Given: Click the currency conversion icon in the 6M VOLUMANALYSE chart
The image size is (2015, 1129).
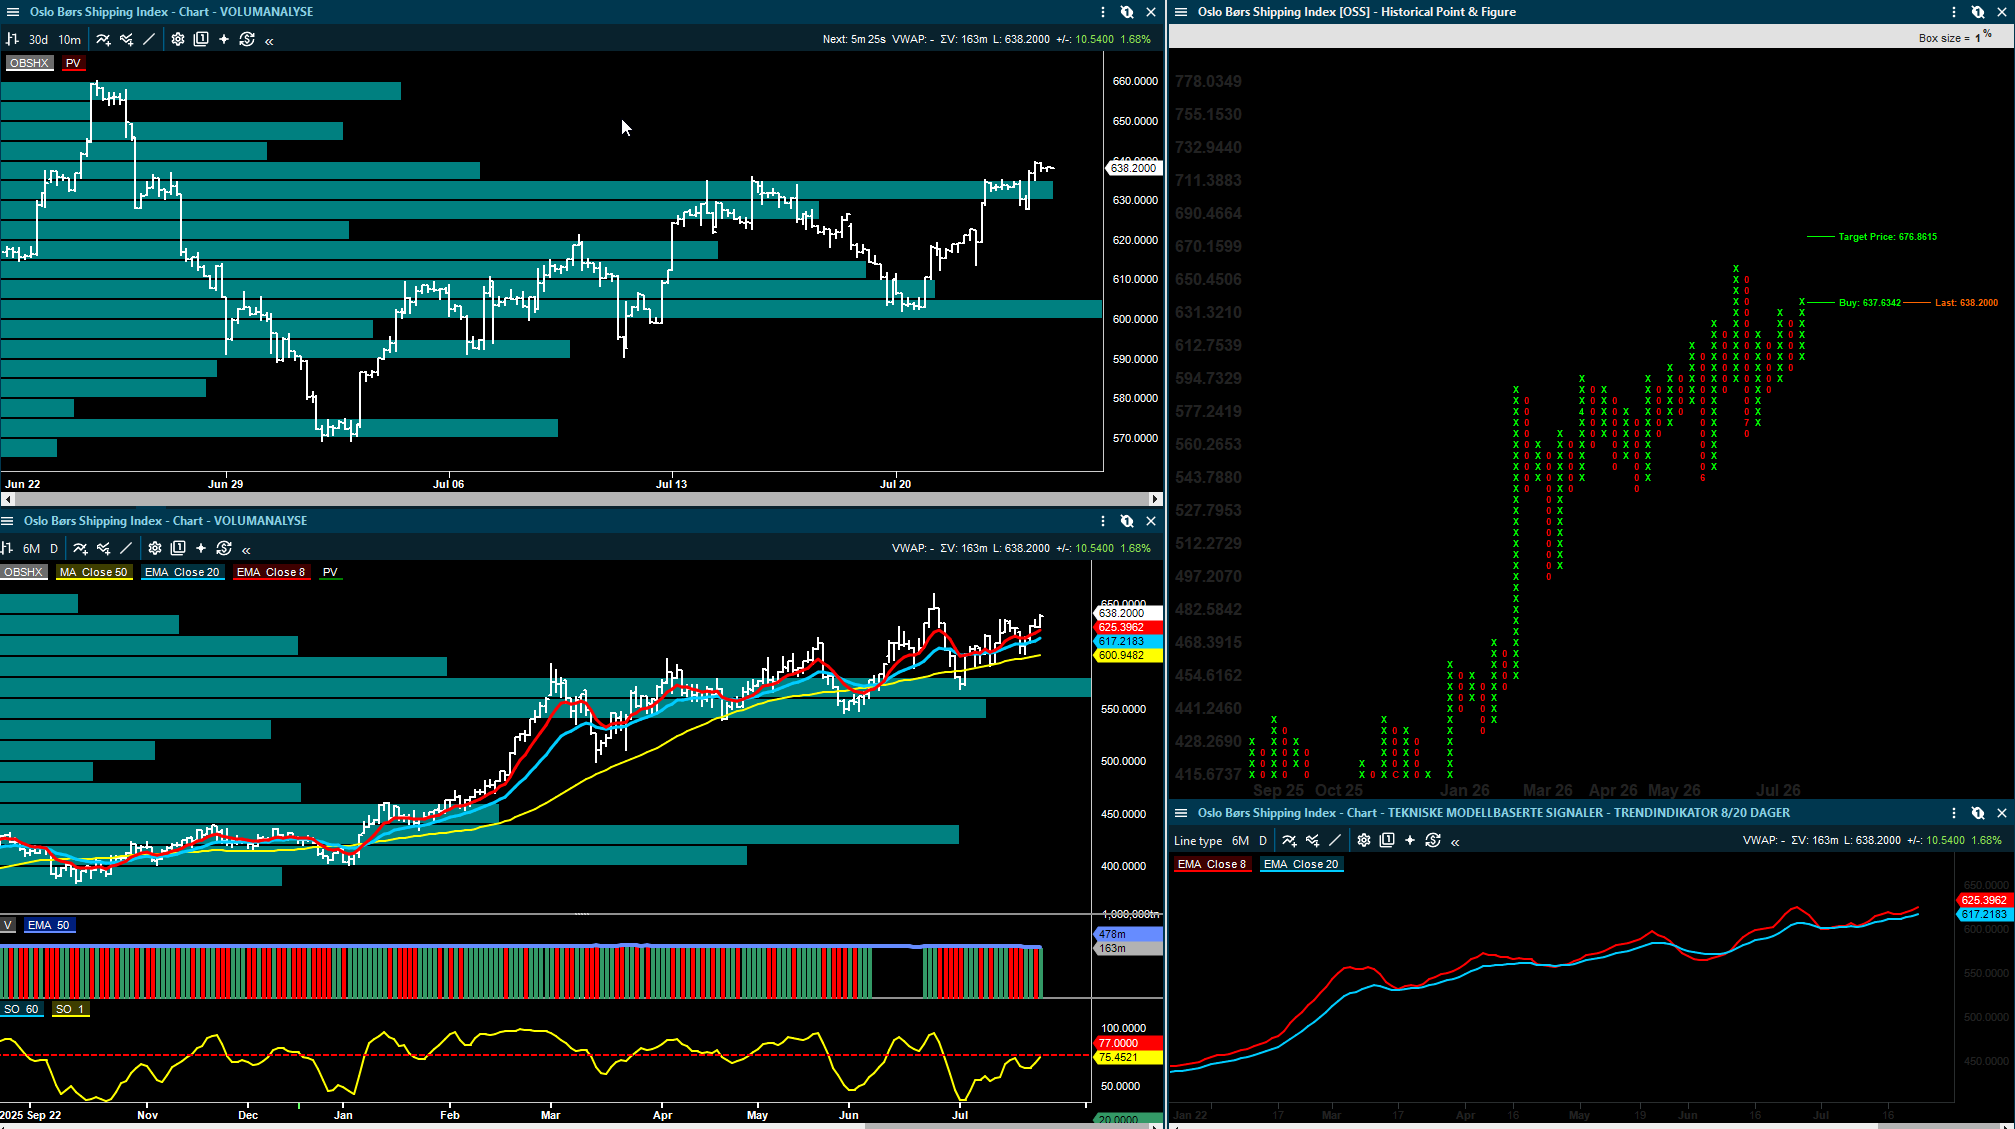Looking at the screenshot, I should [x=224, y=548].
